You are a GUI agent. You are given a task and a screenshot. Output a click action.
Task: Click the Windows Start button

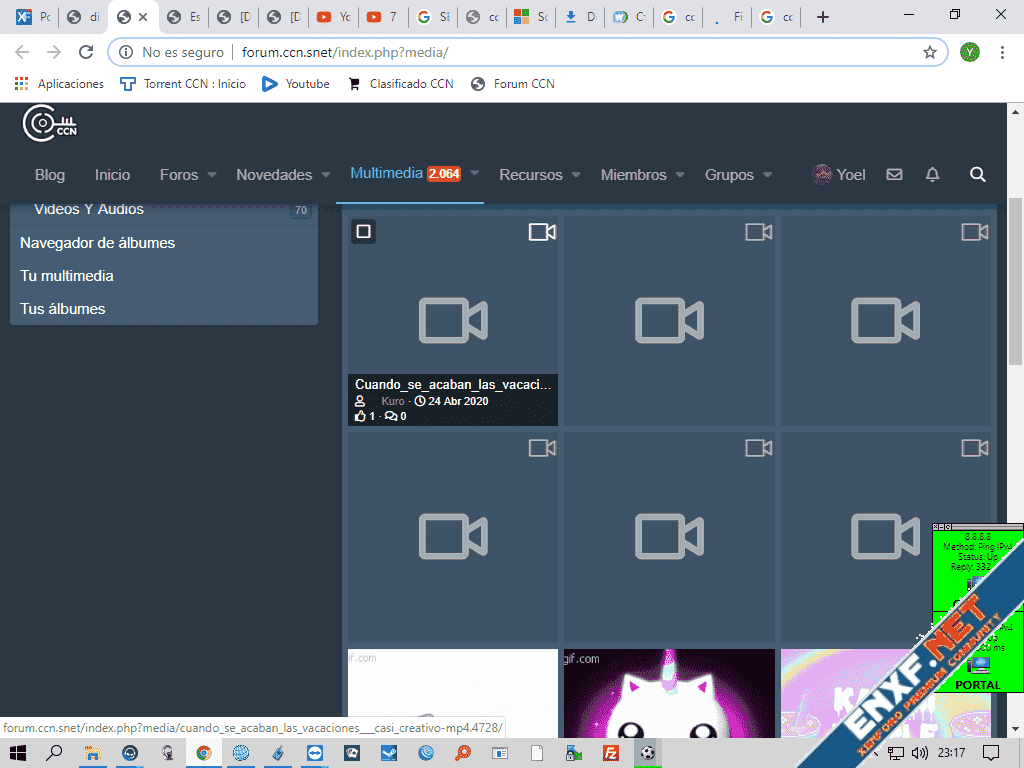[x=18, y=752]
